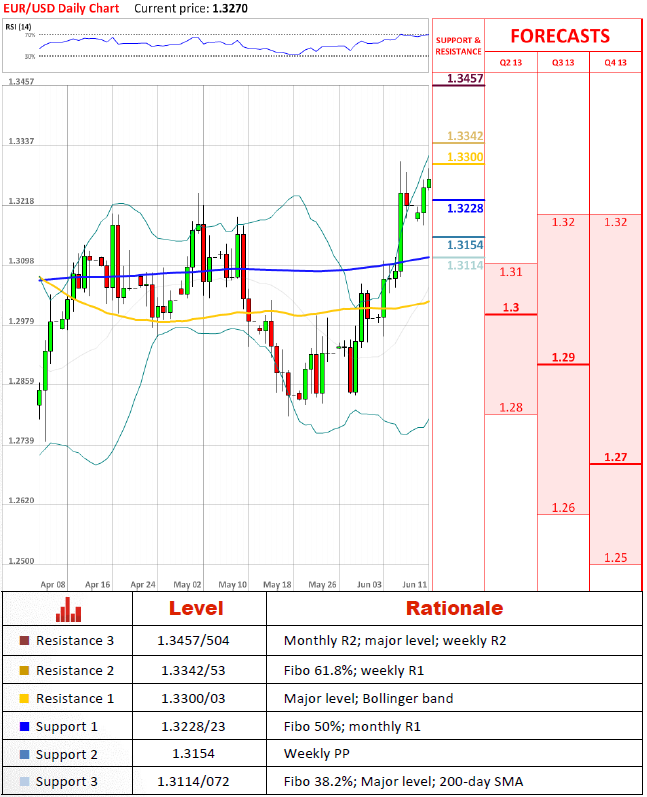Click the 1.3098 price axis label
647x797 pixels.
[21, 261]
